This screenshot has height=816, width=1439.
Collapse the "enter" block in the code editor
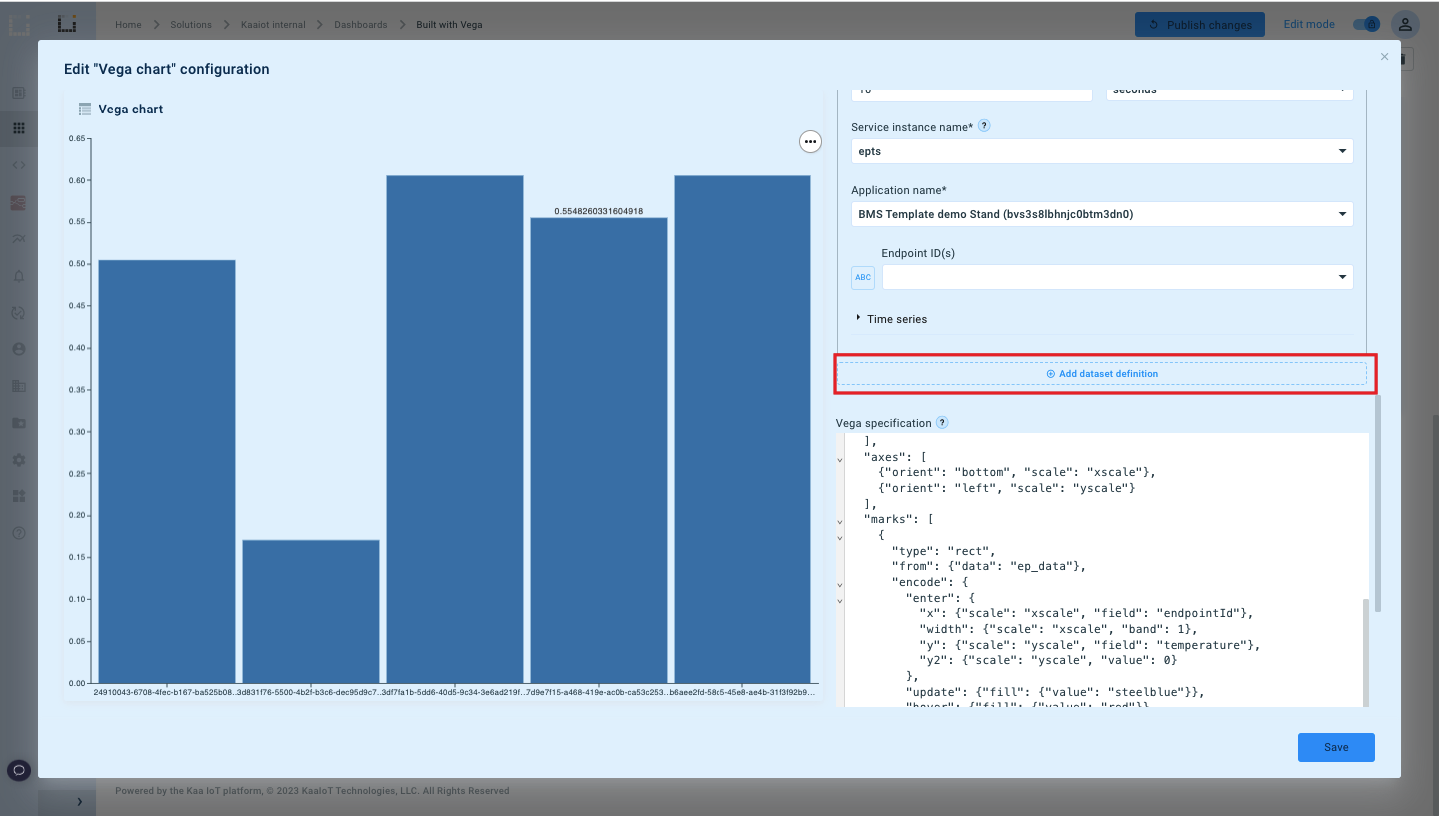840,600
